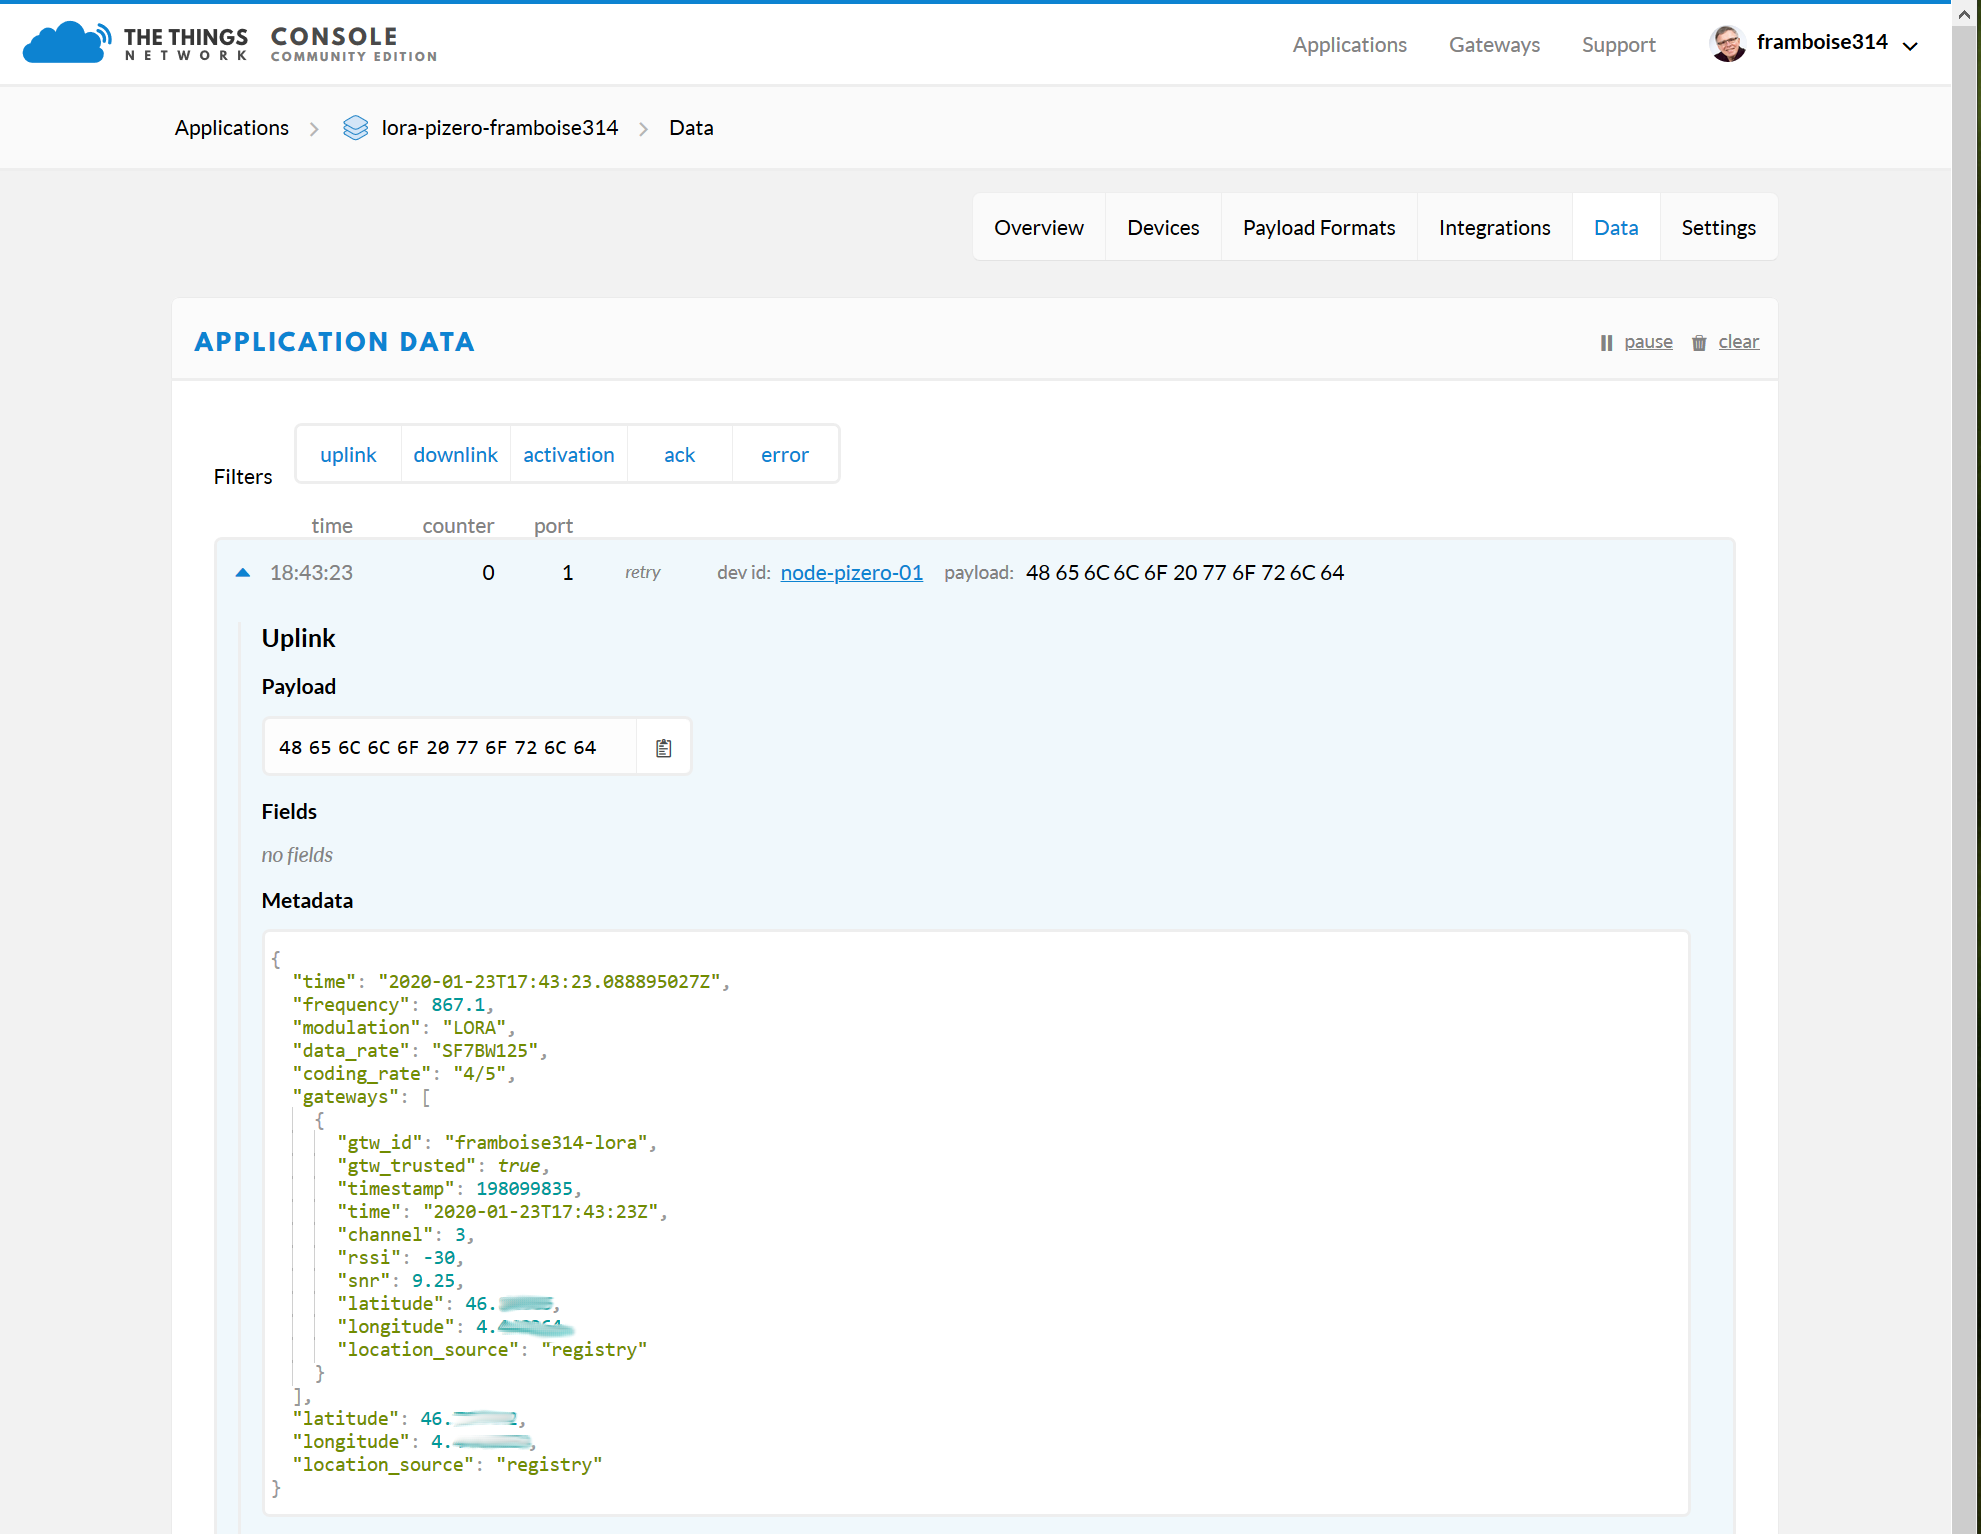Click the scrollbar up arrow
Viewport: 1981px width, 1534px height.
coord(1965,15)
